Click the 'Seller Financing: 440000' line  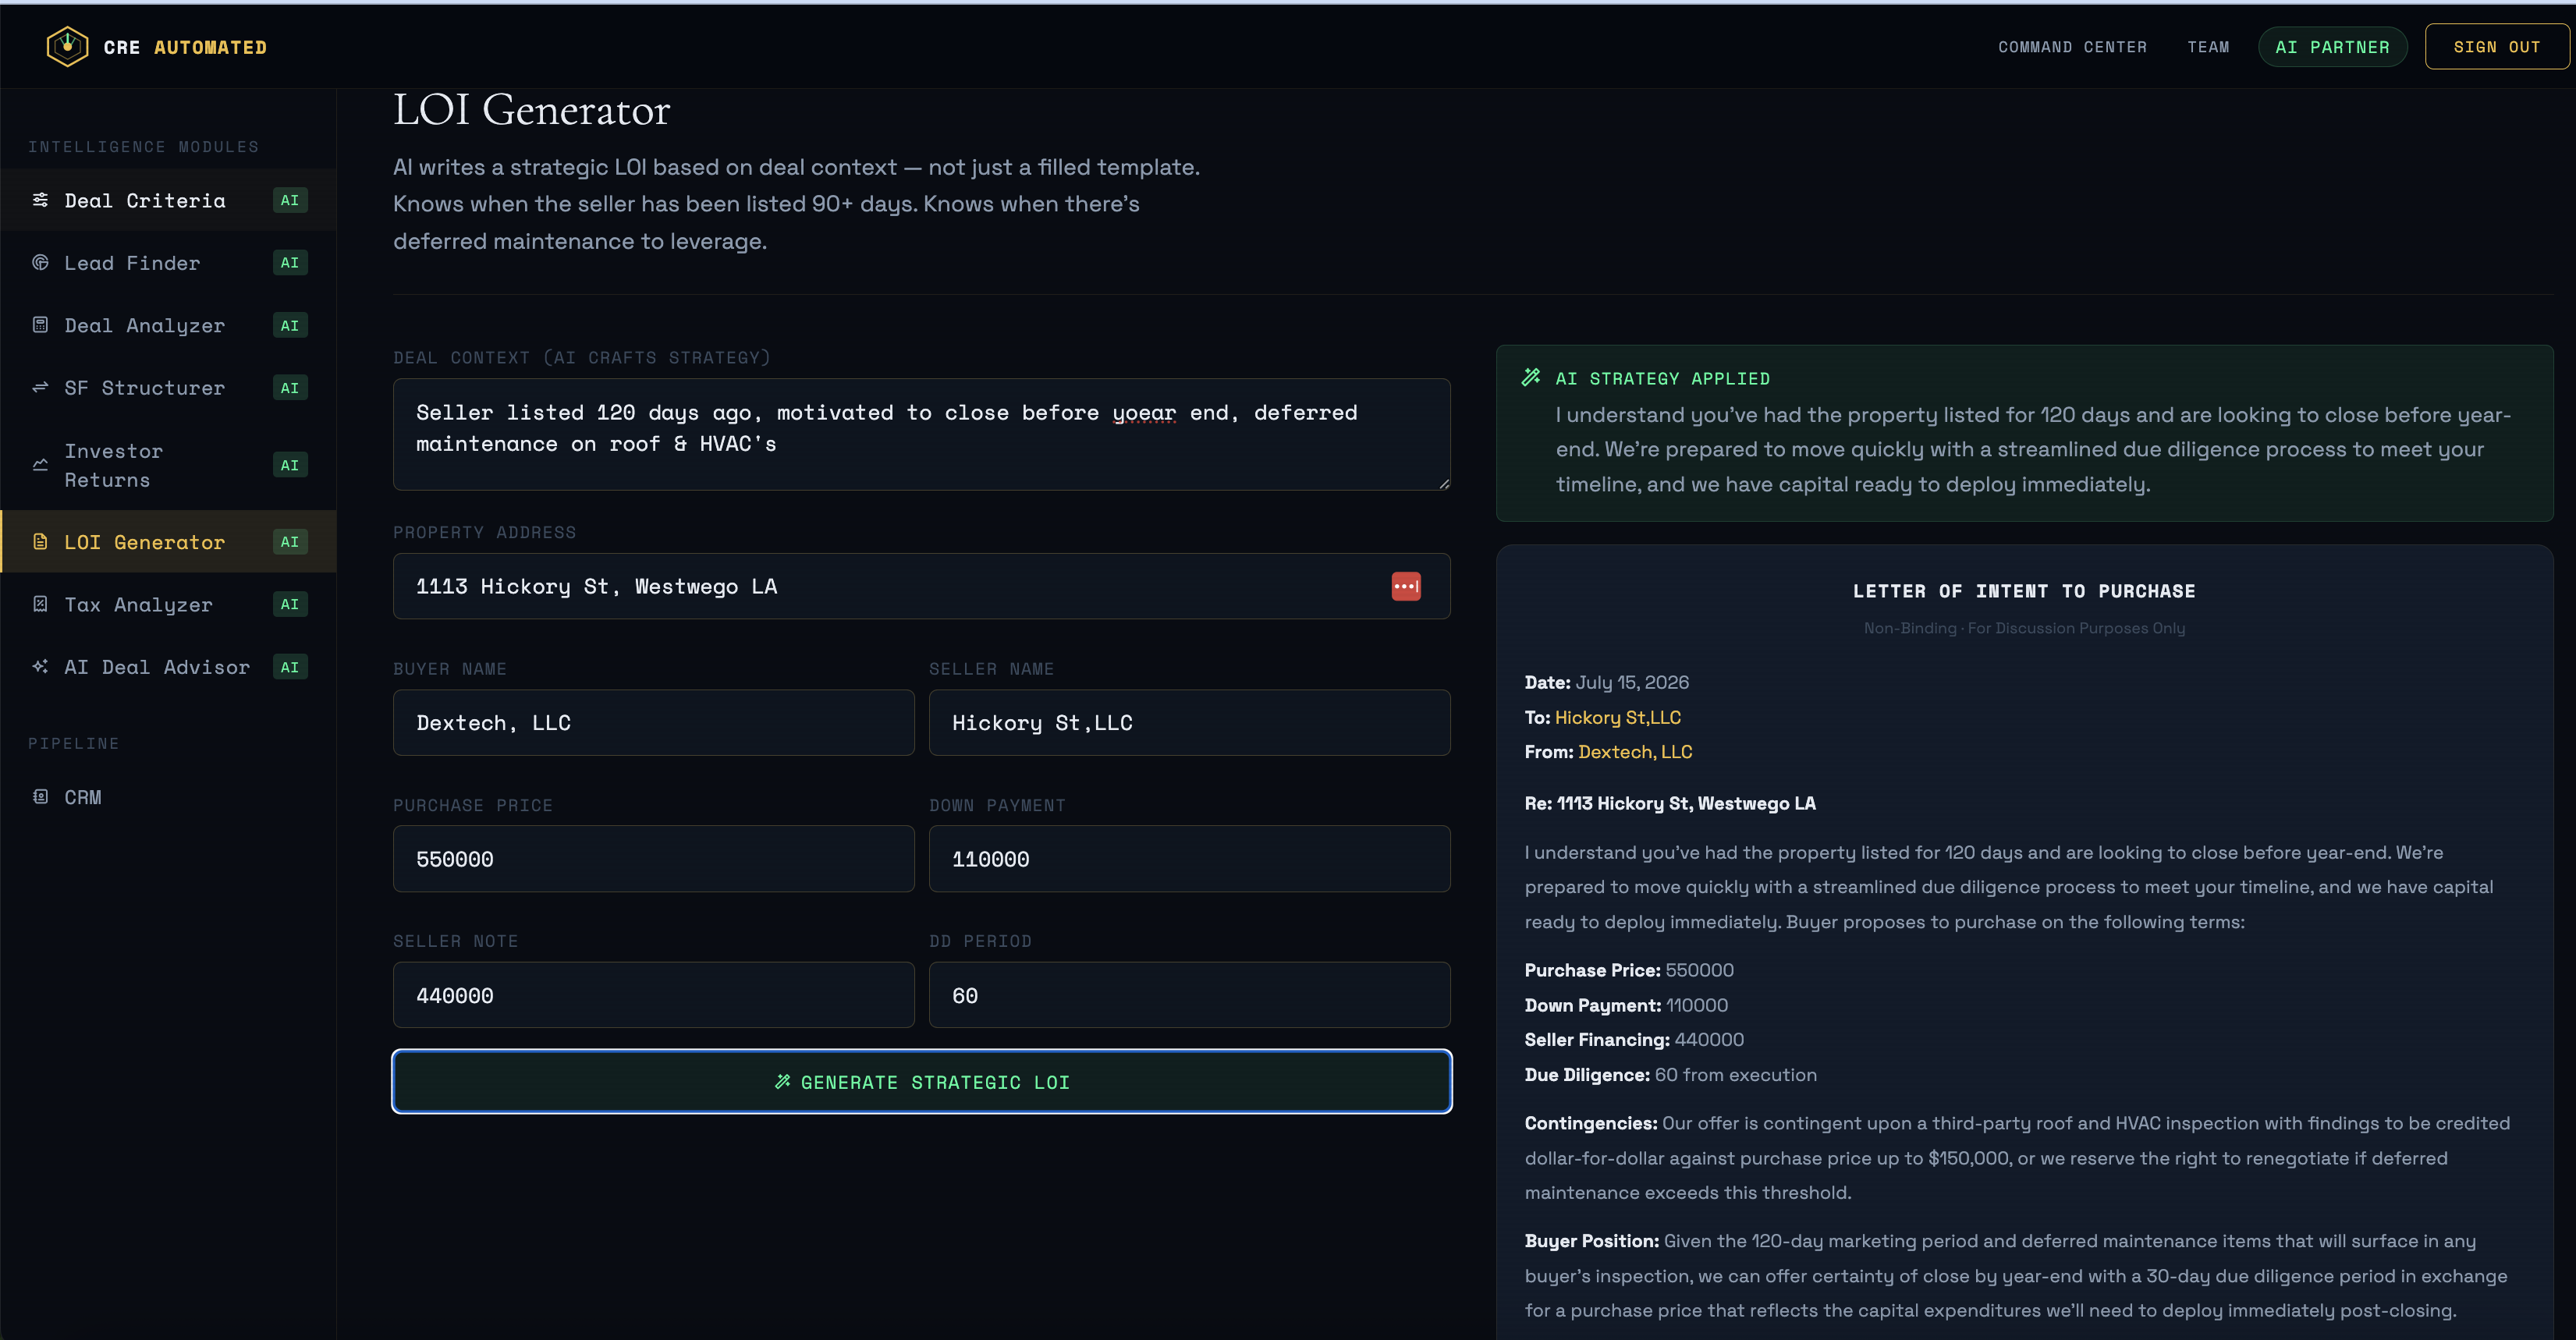point(1634,1039)
